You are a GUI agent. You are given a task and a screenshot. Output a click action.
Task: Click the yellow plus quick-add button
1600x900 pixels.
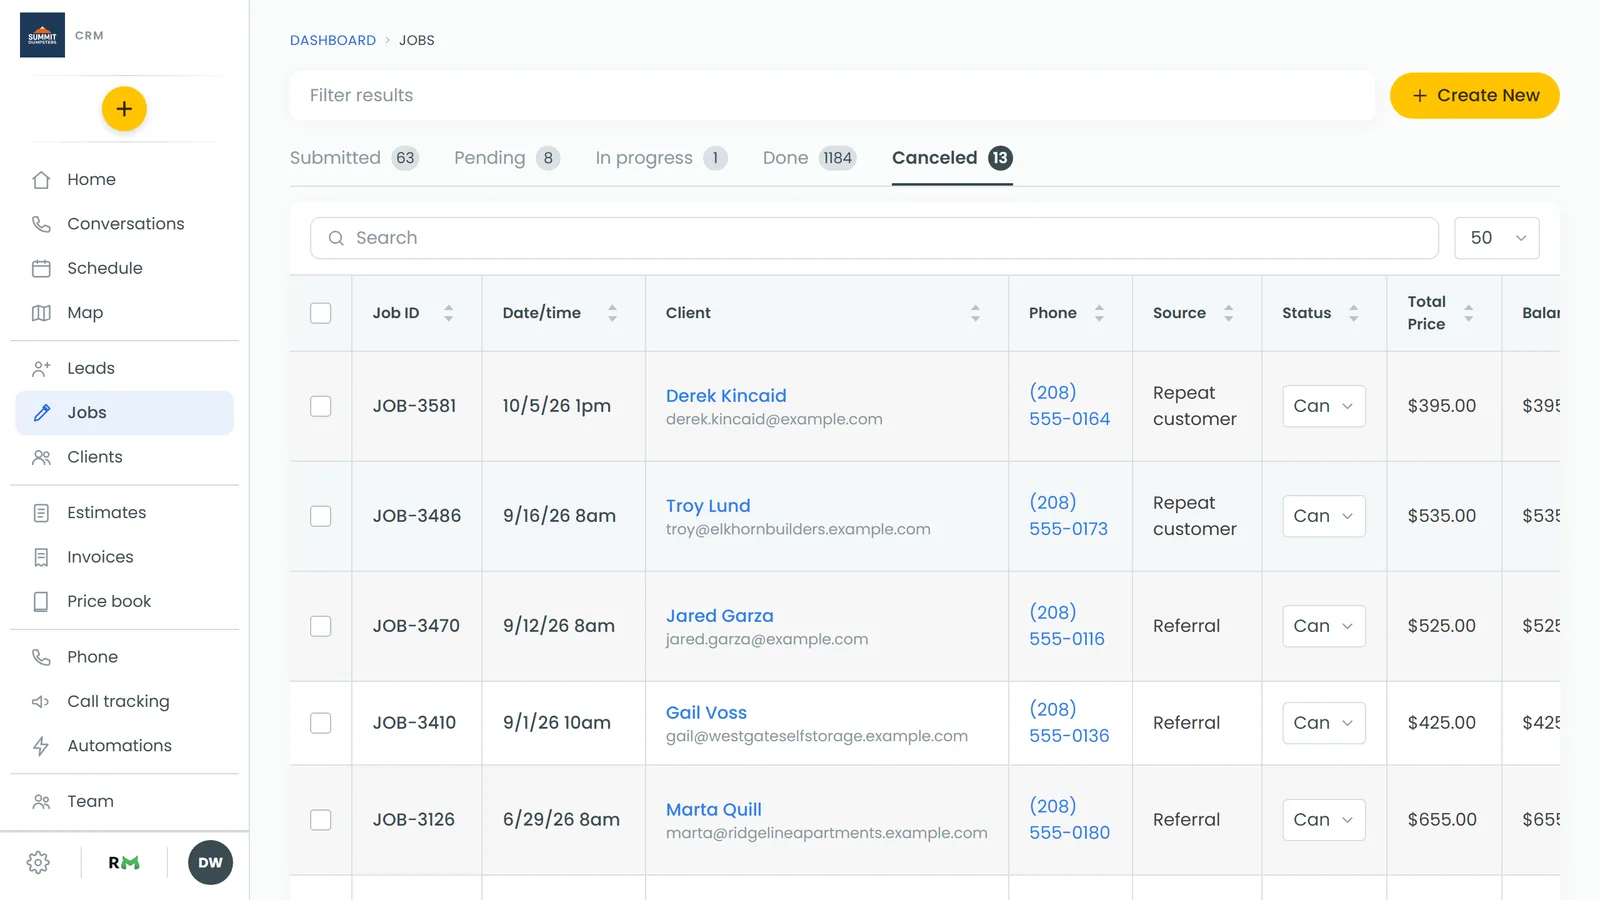[x=124, y=109]
